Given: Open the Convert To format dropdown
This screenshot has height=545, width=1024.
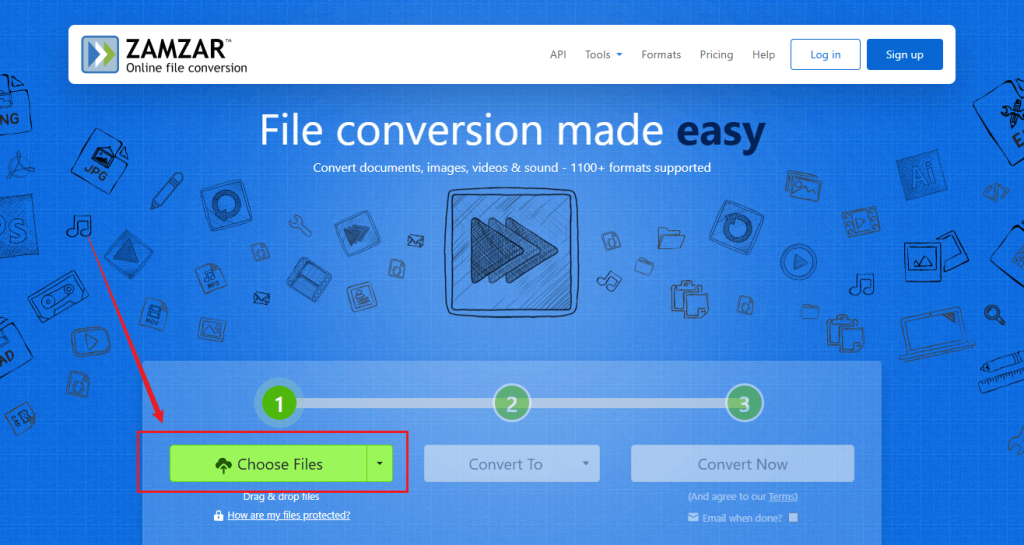Looking at the screenshot, I should click(x=512, y=464).
